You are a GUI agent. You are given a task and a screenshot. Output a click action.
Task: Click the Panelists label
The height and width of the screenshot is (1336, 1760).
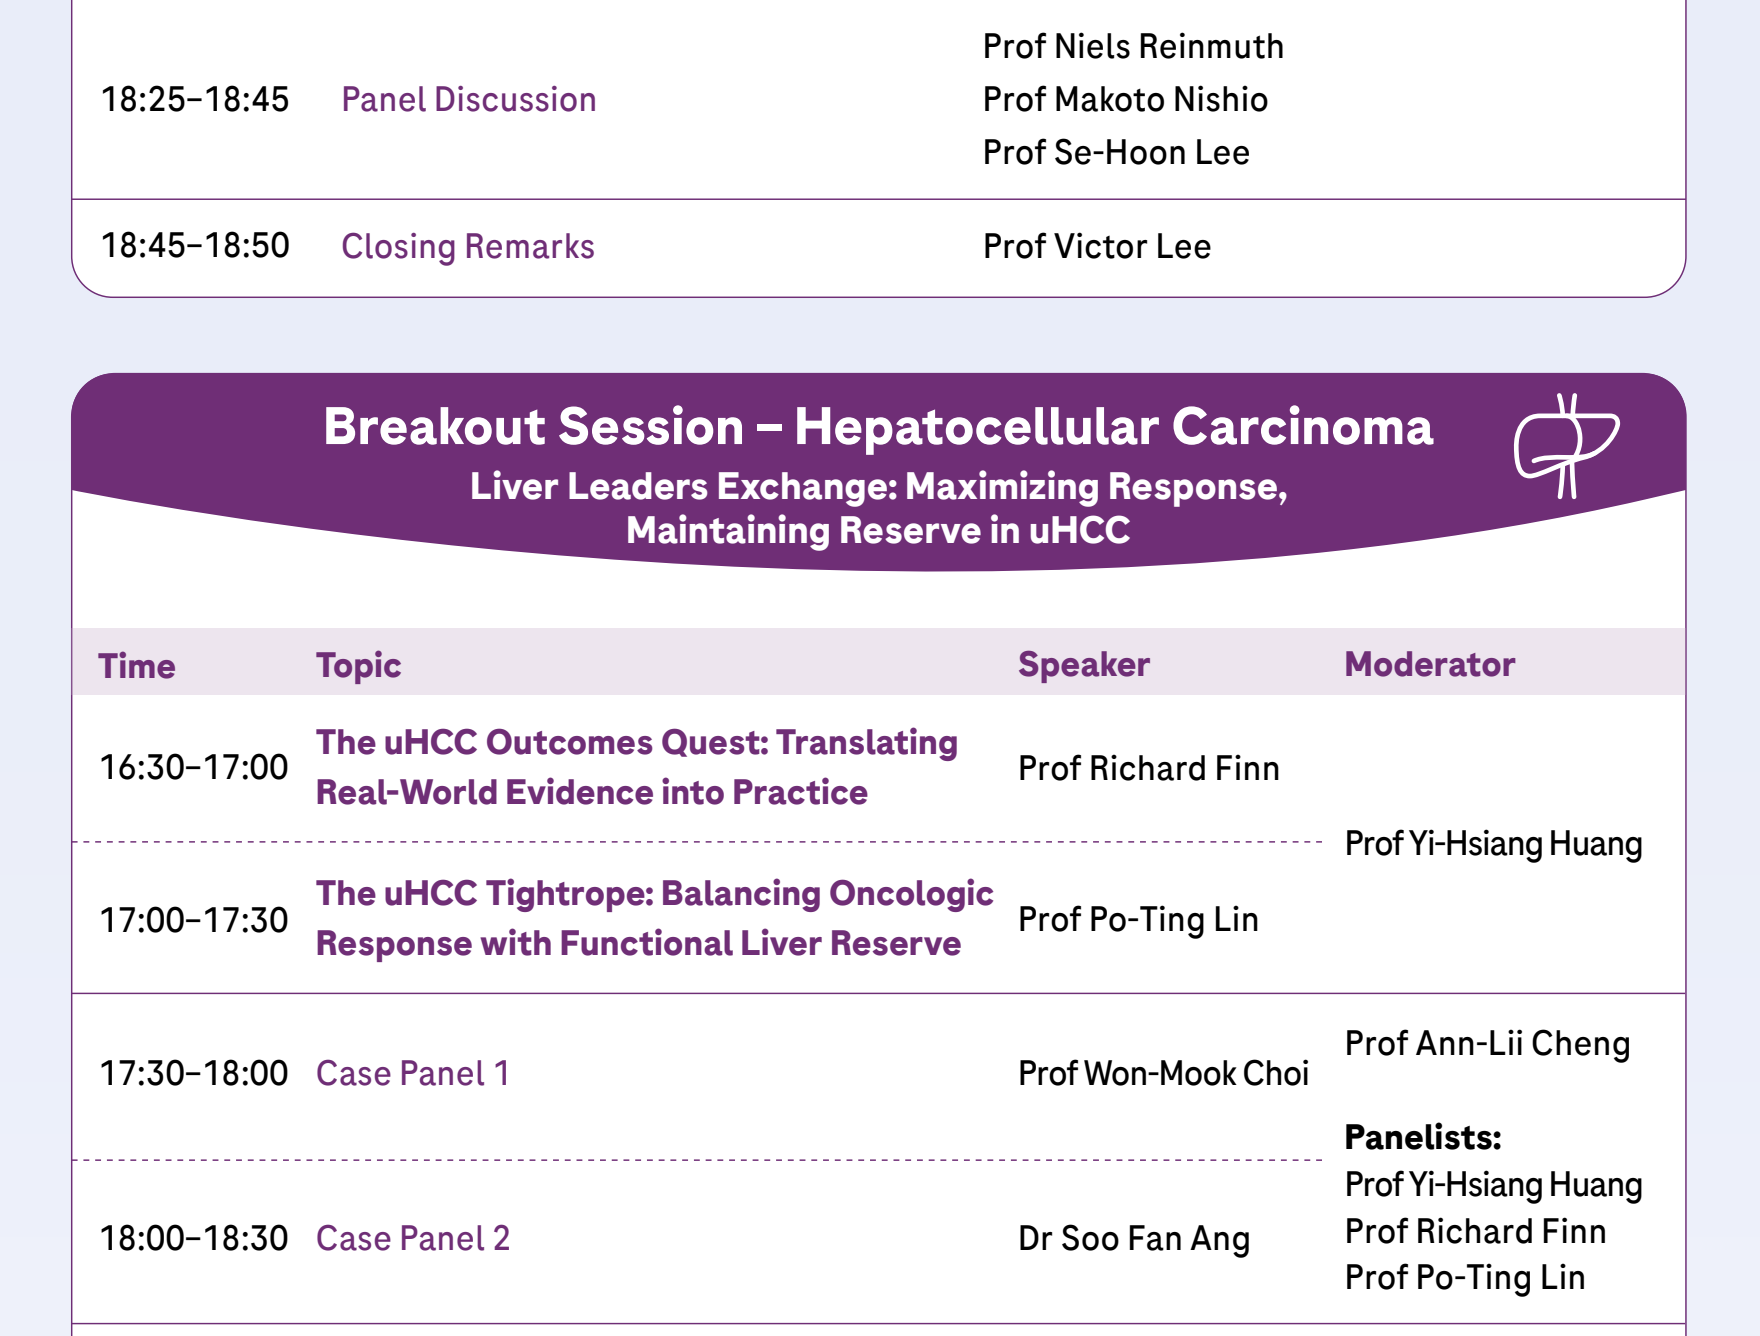(1423, 1137)
